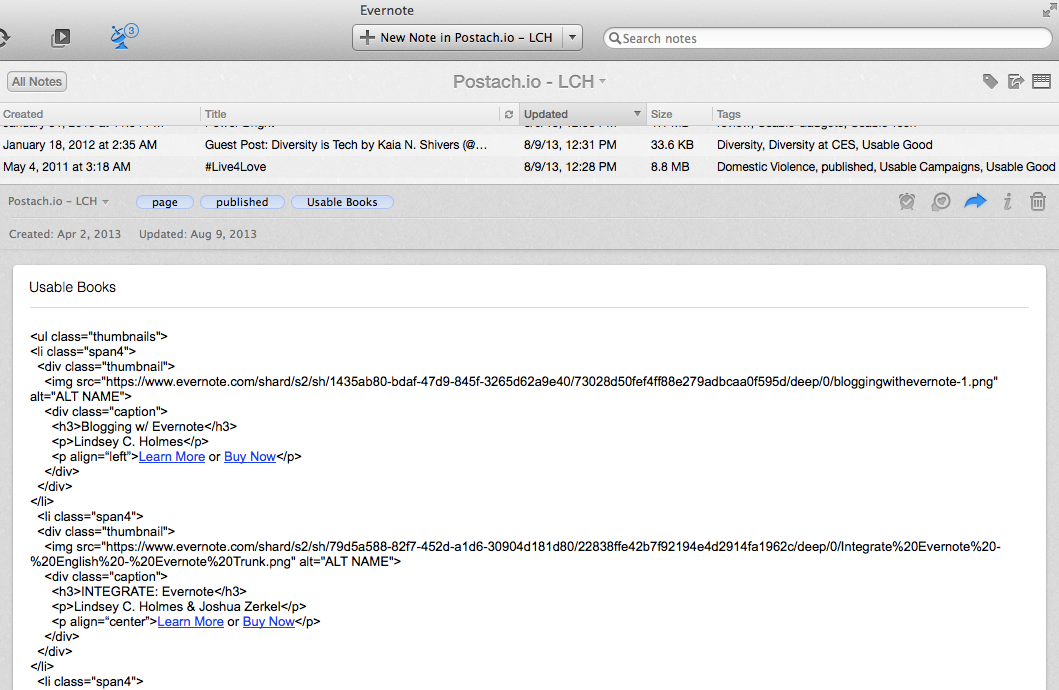Click the tag filter icon

(990, 81)
